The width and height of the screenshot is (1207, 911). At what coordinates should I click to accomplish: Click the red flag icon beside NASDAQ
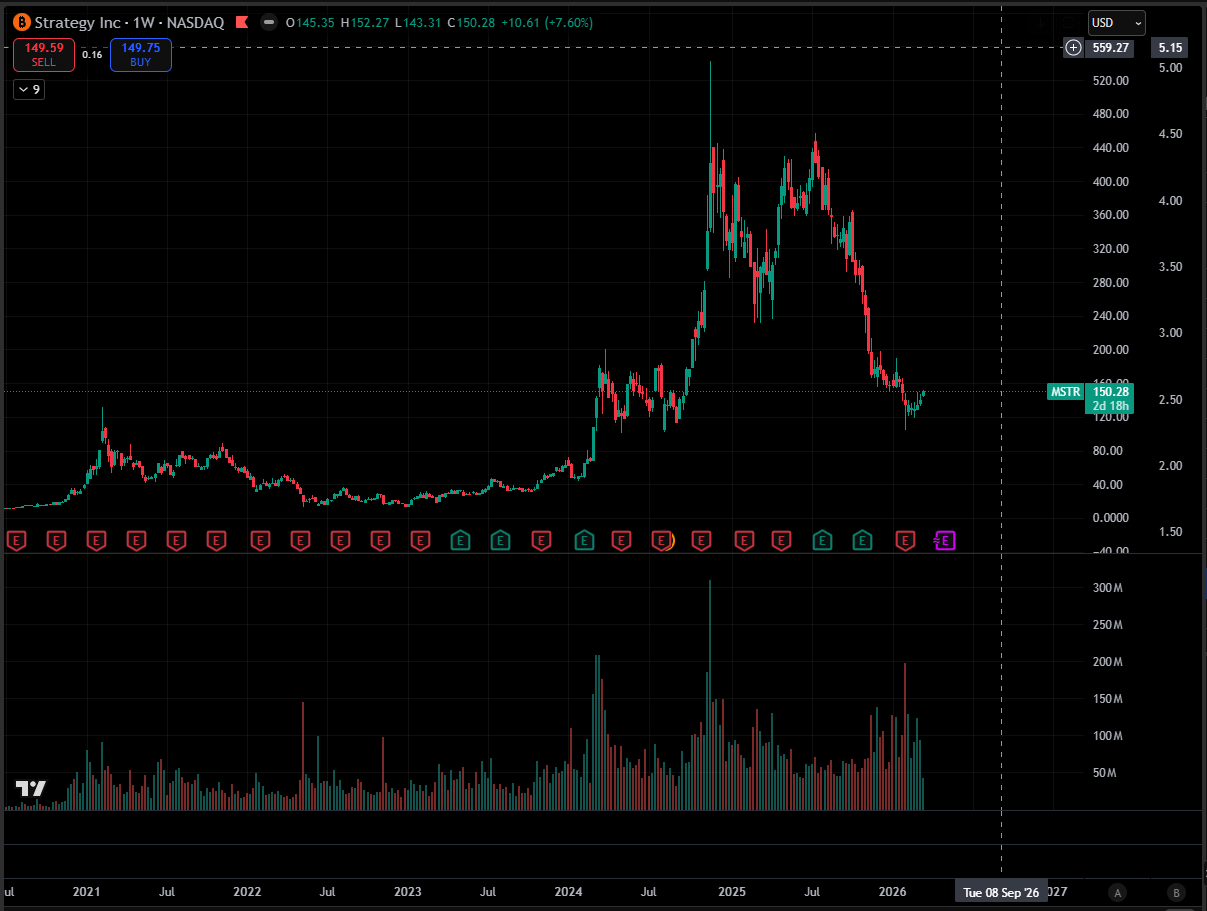point(241,22)
